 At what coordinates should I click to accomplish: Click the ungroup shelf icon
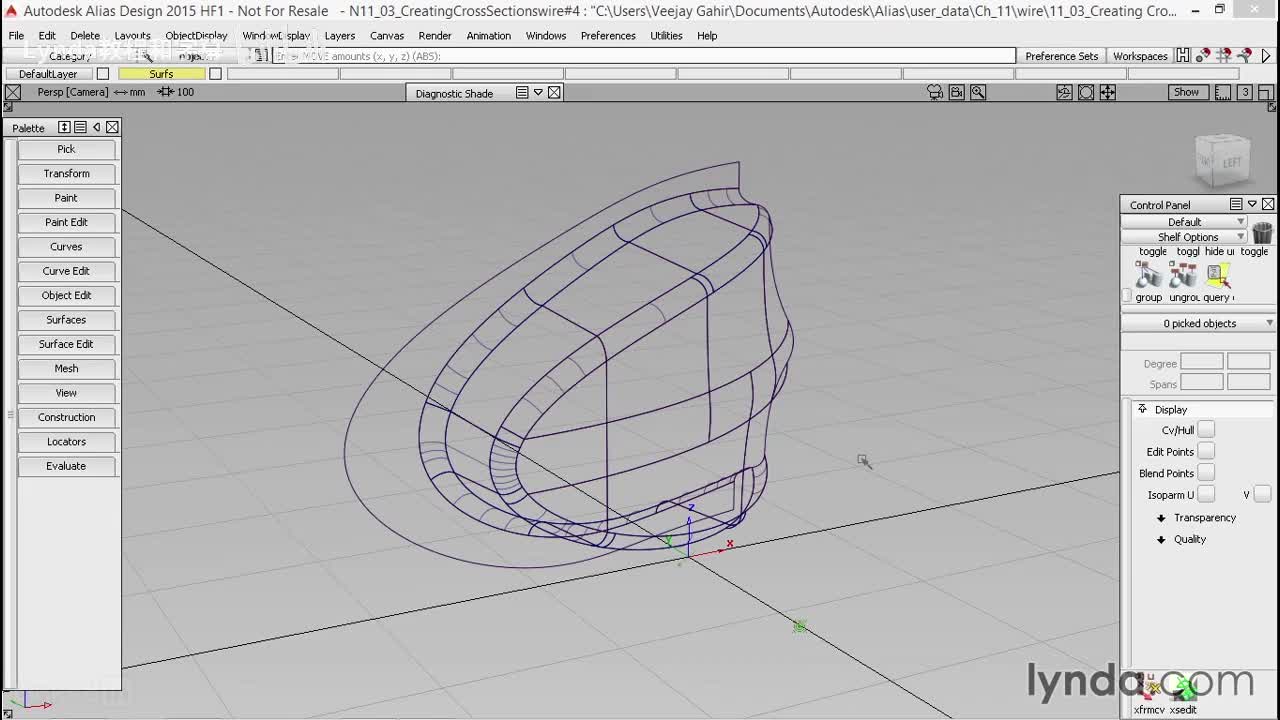point(1183,274)
